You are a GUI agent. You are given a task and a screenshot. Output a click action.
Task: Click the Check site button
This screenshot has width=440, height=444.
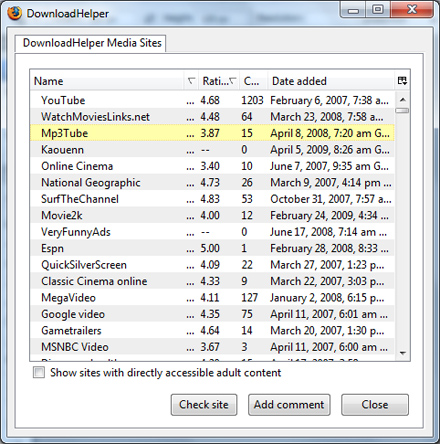[204, 405]
